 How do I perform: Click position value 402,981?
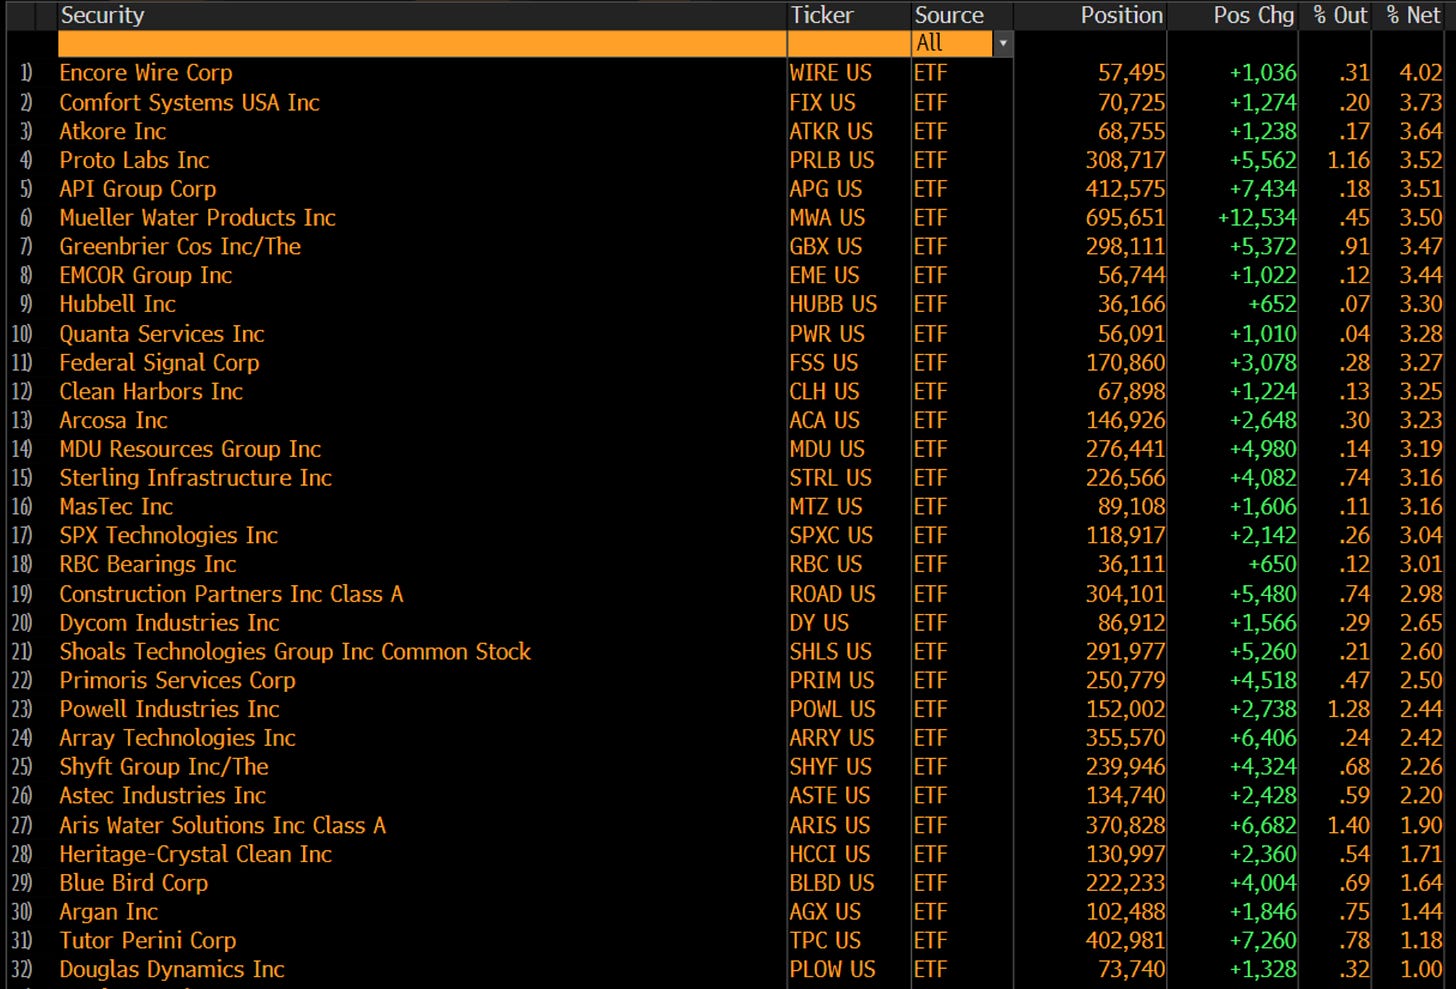point(1125,941)
